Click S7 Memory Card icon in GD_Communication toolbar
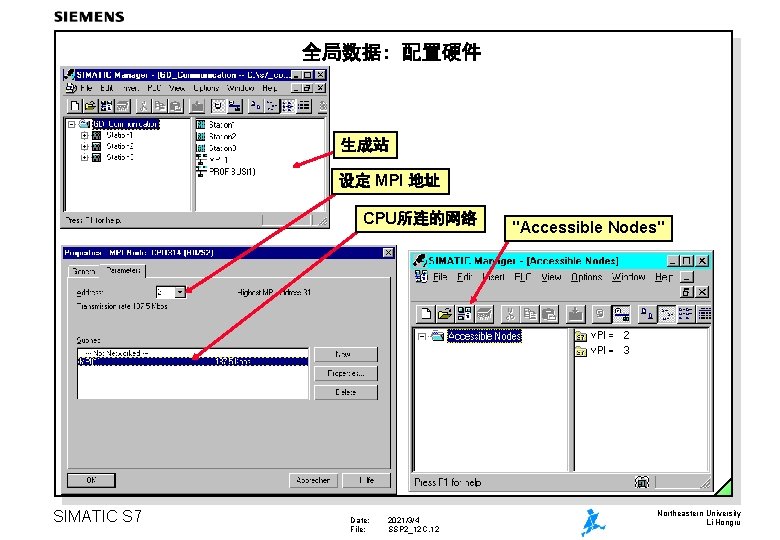Image resolution: width=780 pixels, height=540 pixels. tap(122, 105)
